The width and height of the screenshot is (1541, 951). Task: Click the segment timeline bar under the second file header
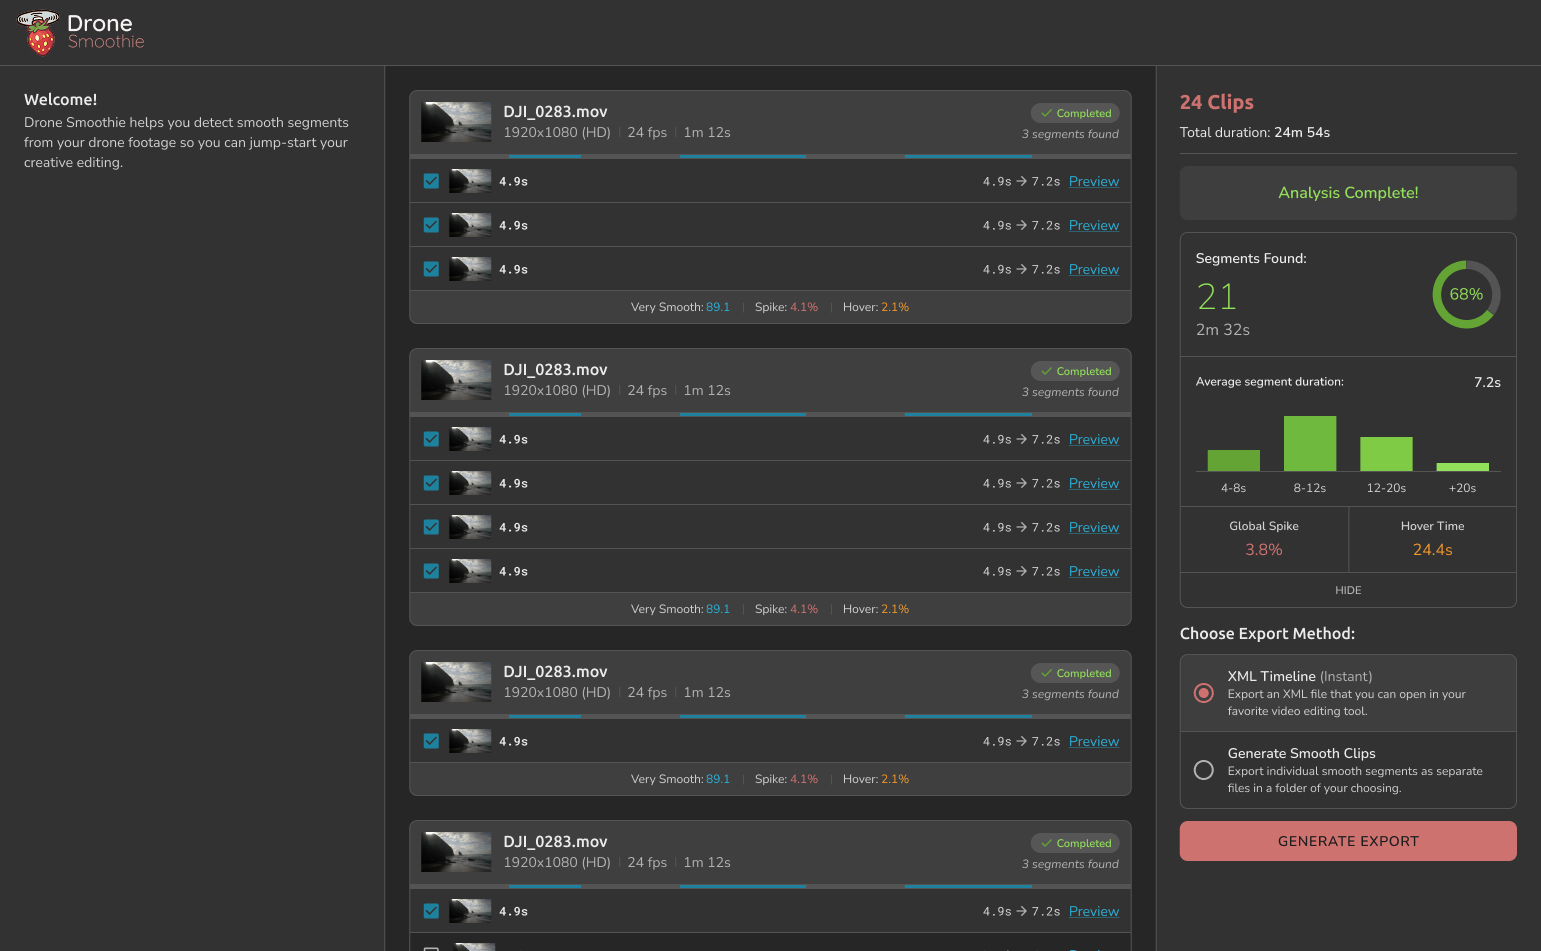tap(770, 414)
